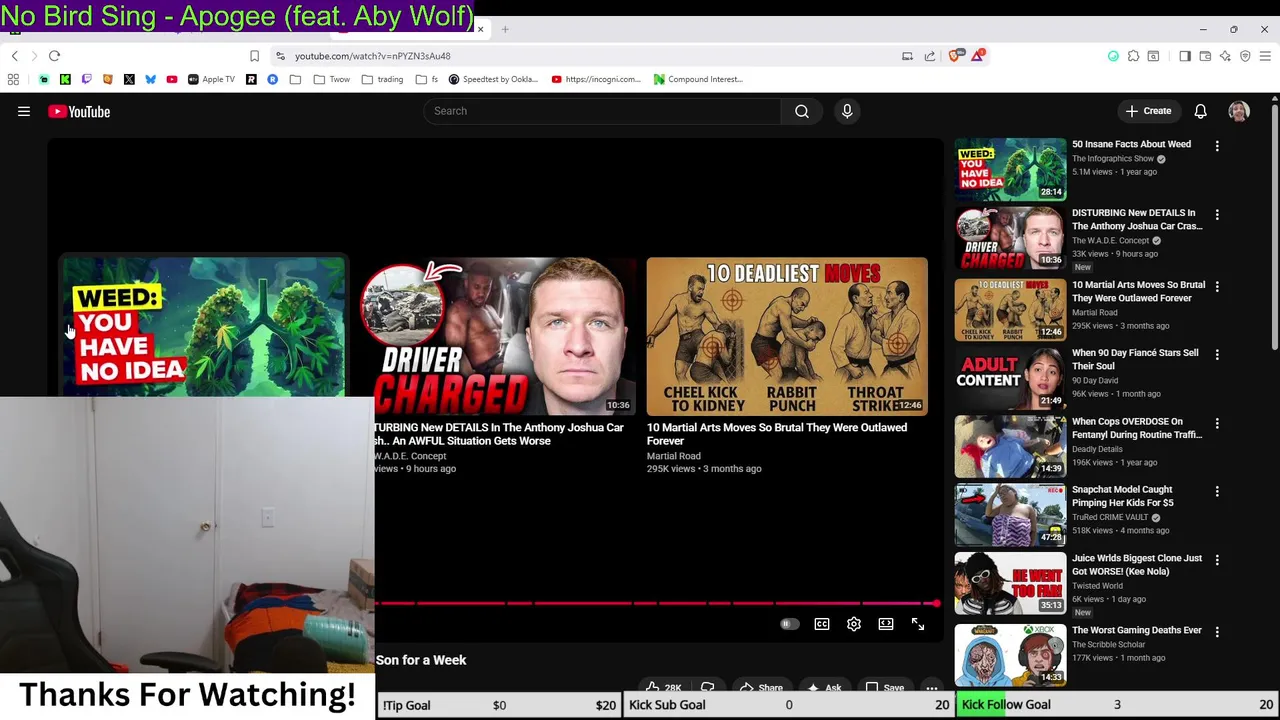Viewport: 1280px width, 720px height.
Task: Open sidebar thumbnail for 50 Insane Facts About Weed
Action: [1010, 169]
